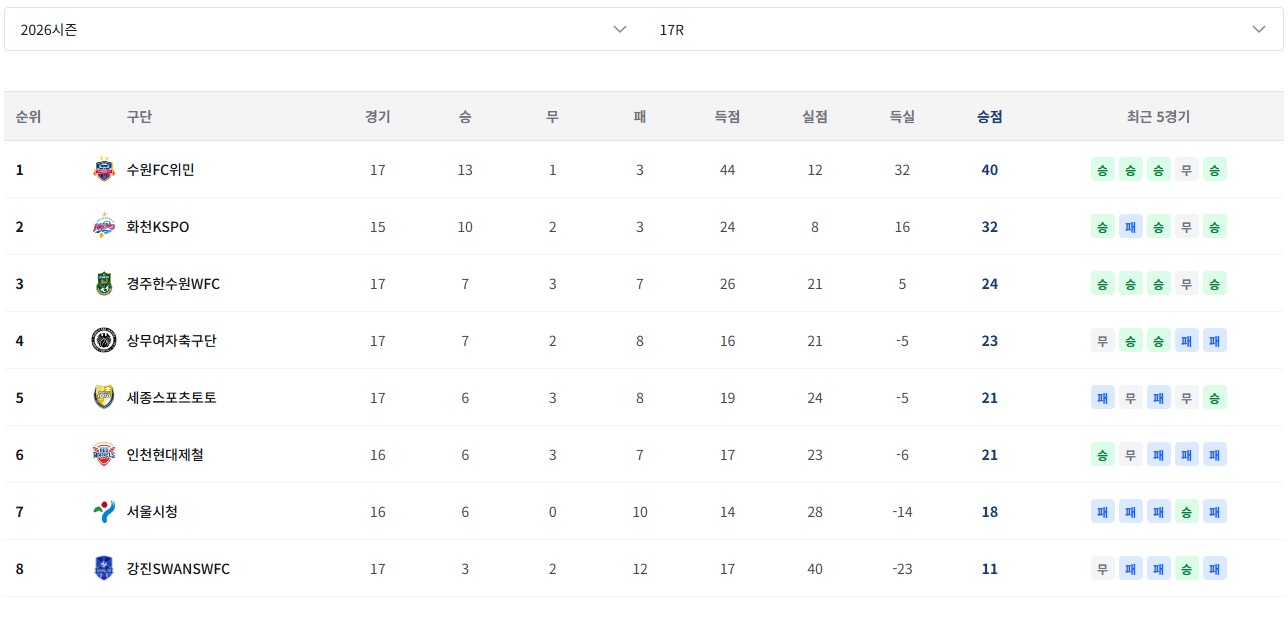
Task: Open the 17R round dropdown
Action: point(964,30)
